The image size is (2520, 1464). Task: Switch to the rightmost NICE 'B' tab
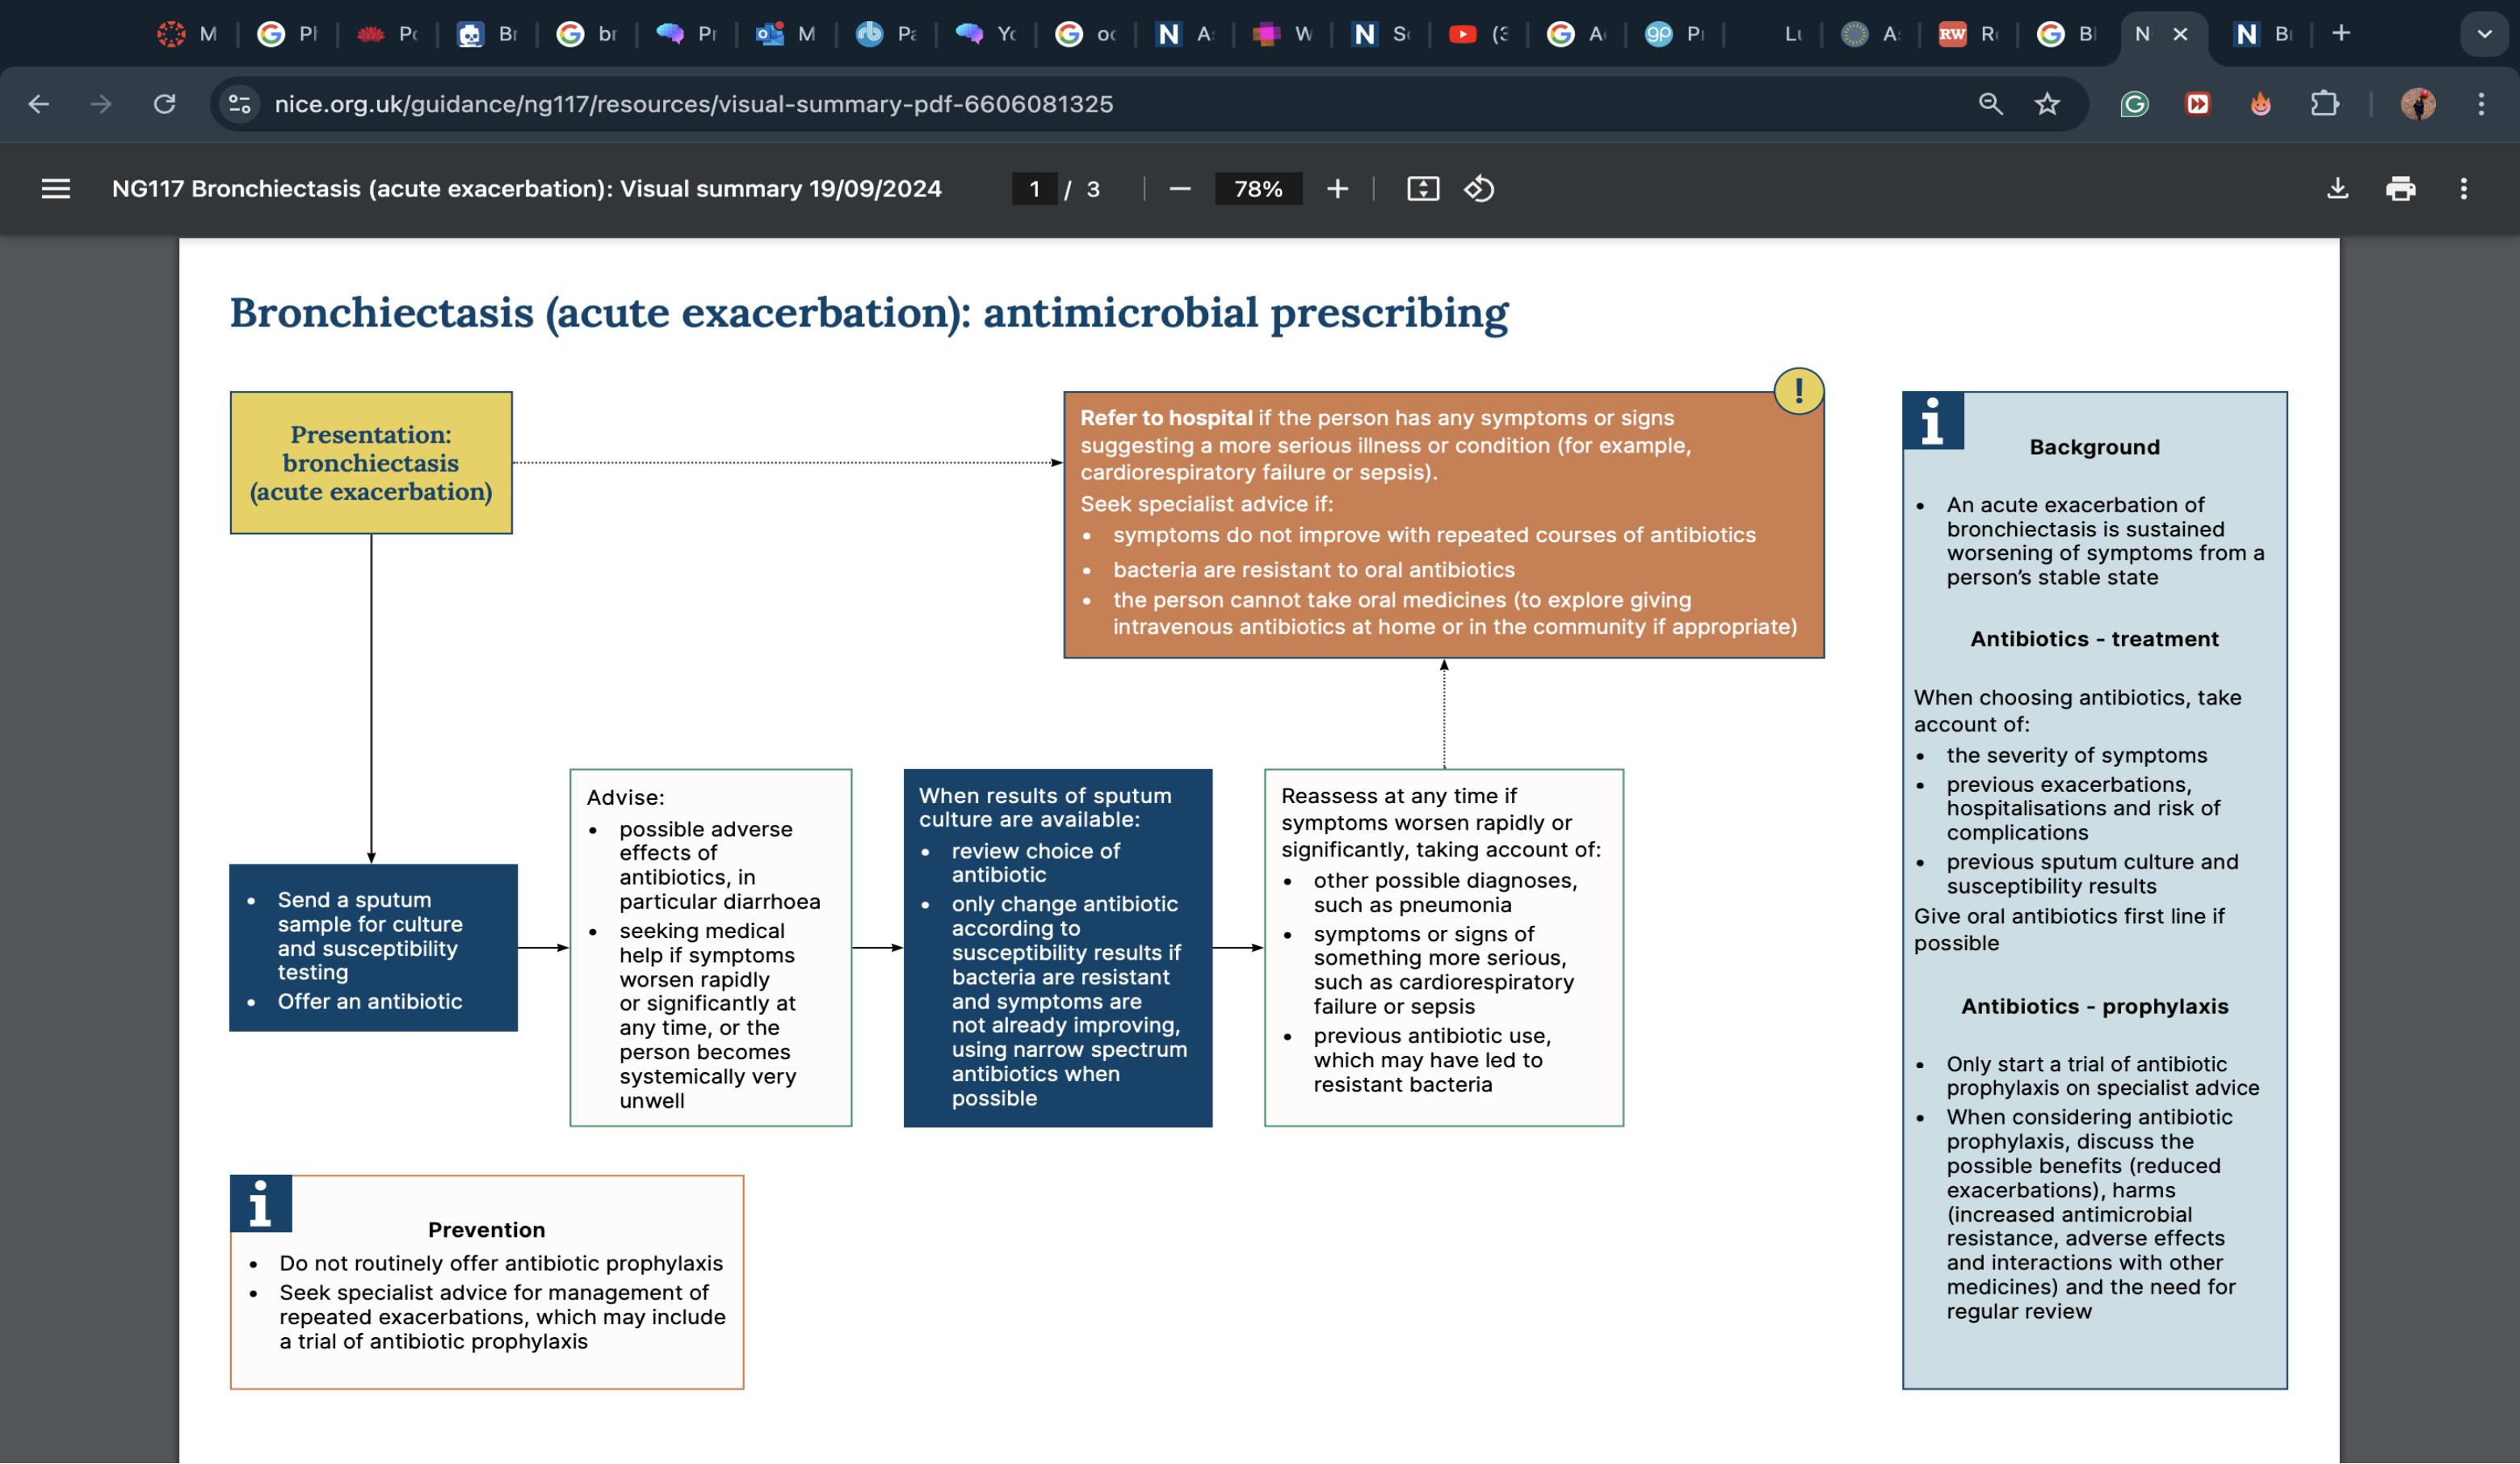pyautogui.click(x=2262, y=34)
